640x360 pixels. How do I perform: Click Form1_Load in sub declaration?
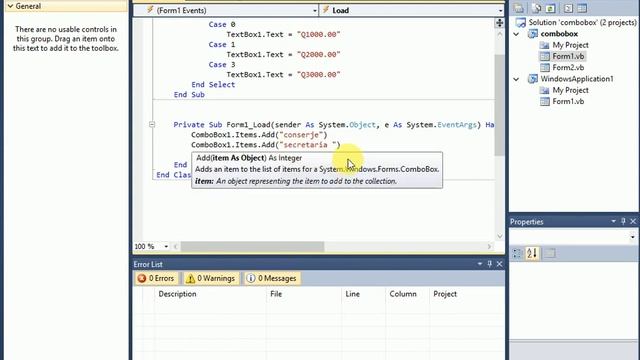click(x=249, y=125)
